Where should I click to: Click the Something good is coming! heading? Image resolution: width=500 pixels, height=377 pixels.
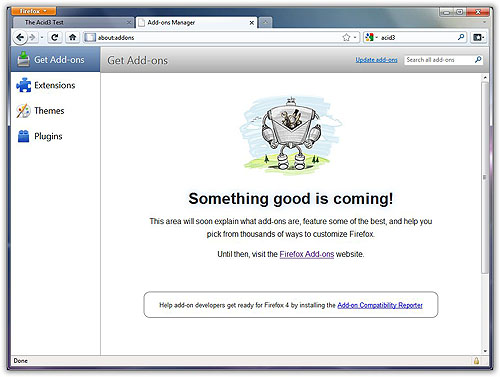tap(291, 199)
